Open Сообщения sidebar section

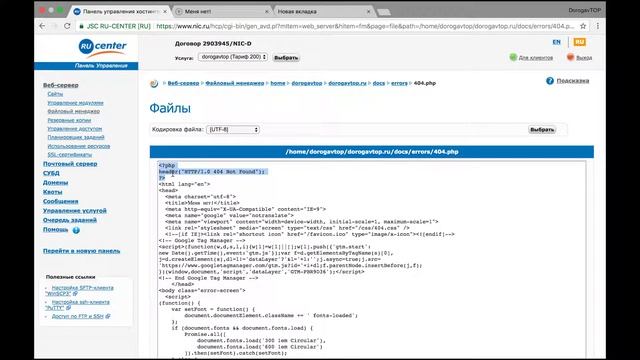[60, 201]
